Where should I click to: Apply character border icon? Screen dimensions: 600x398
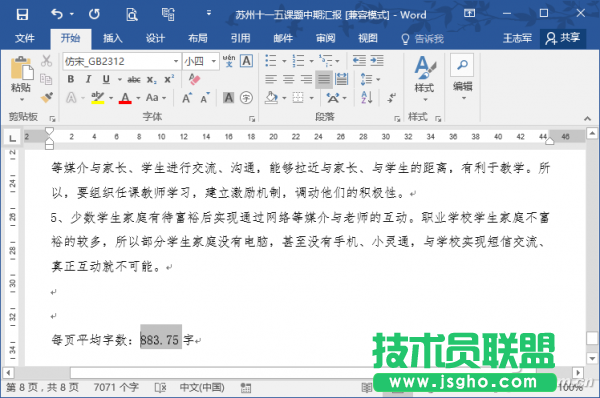point(246,61)
